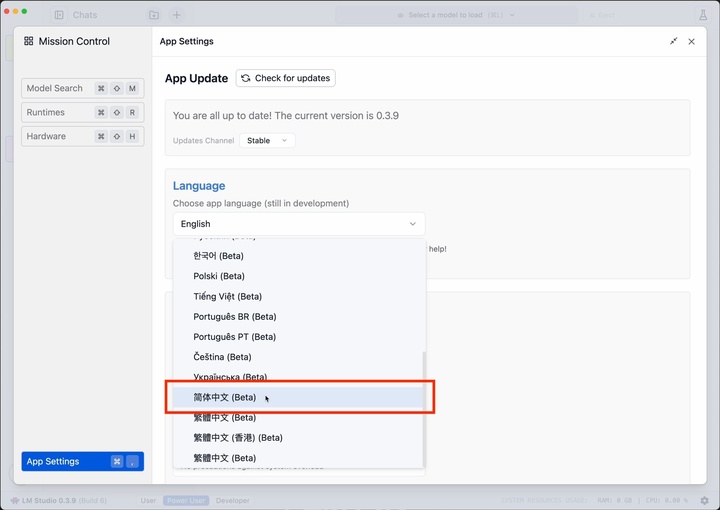The height and width of the screenshot is (510, 720).
Task: Open the English language combo box
Action: point(299,224)
